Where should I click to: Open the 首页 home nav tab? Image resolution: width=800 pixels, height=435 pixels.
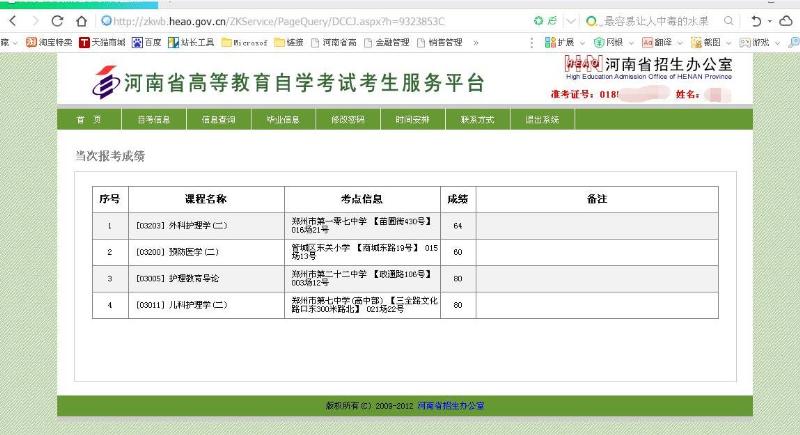[89, 119]
